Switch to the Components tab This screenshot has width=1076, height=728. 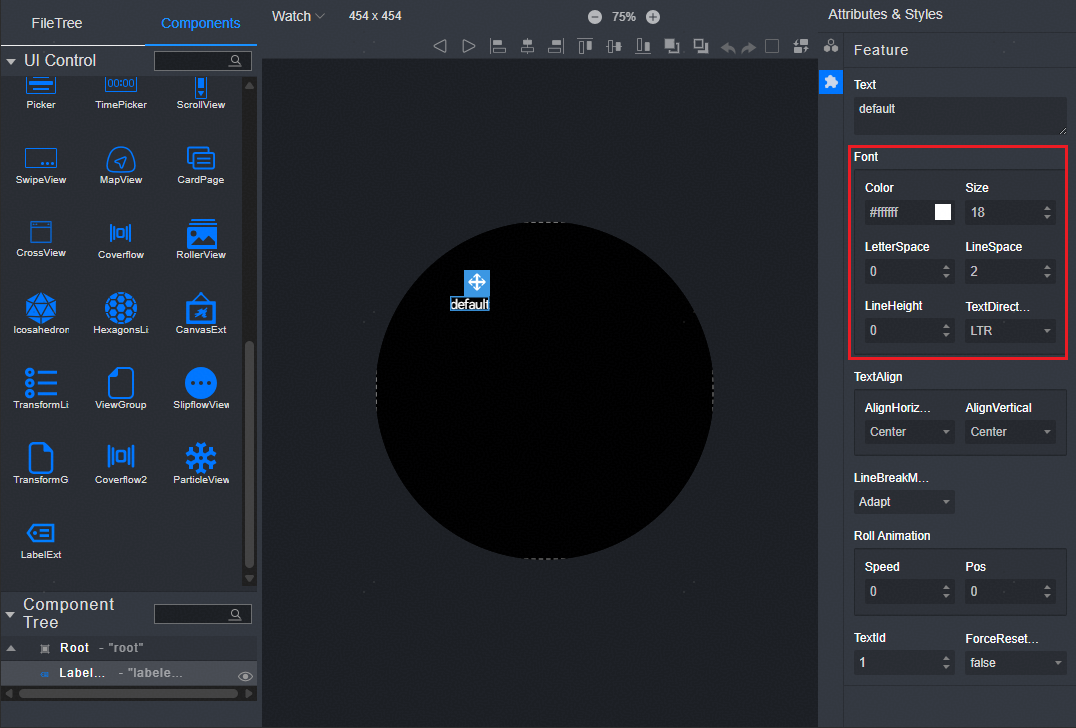pos(200,23)
